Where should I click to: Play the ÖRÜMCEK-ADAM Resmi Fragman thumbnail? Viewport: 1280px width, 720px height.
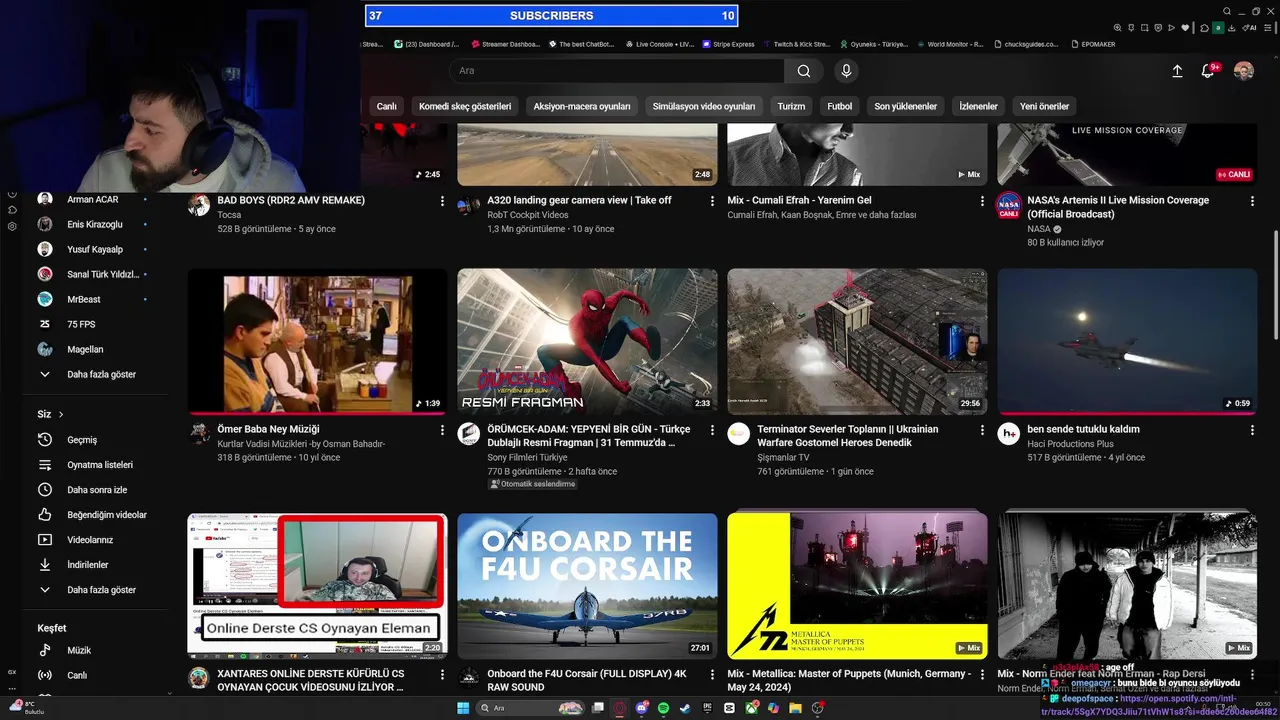587,341
